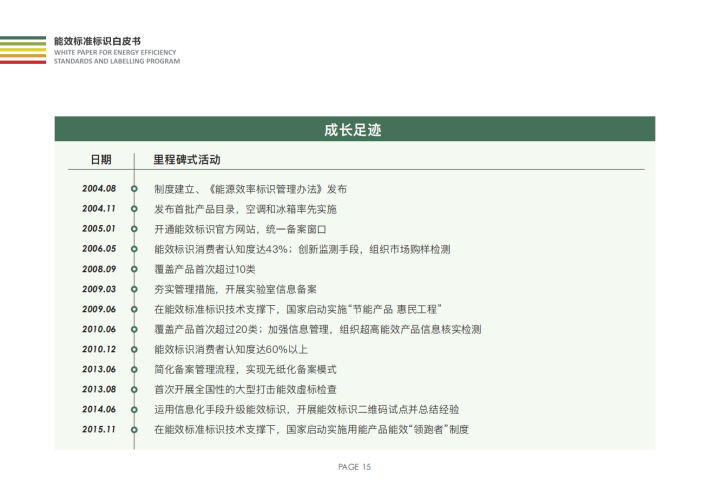Select the date 2005.01
This screenshot has width=710, height=500.
[x=99, y=229]
